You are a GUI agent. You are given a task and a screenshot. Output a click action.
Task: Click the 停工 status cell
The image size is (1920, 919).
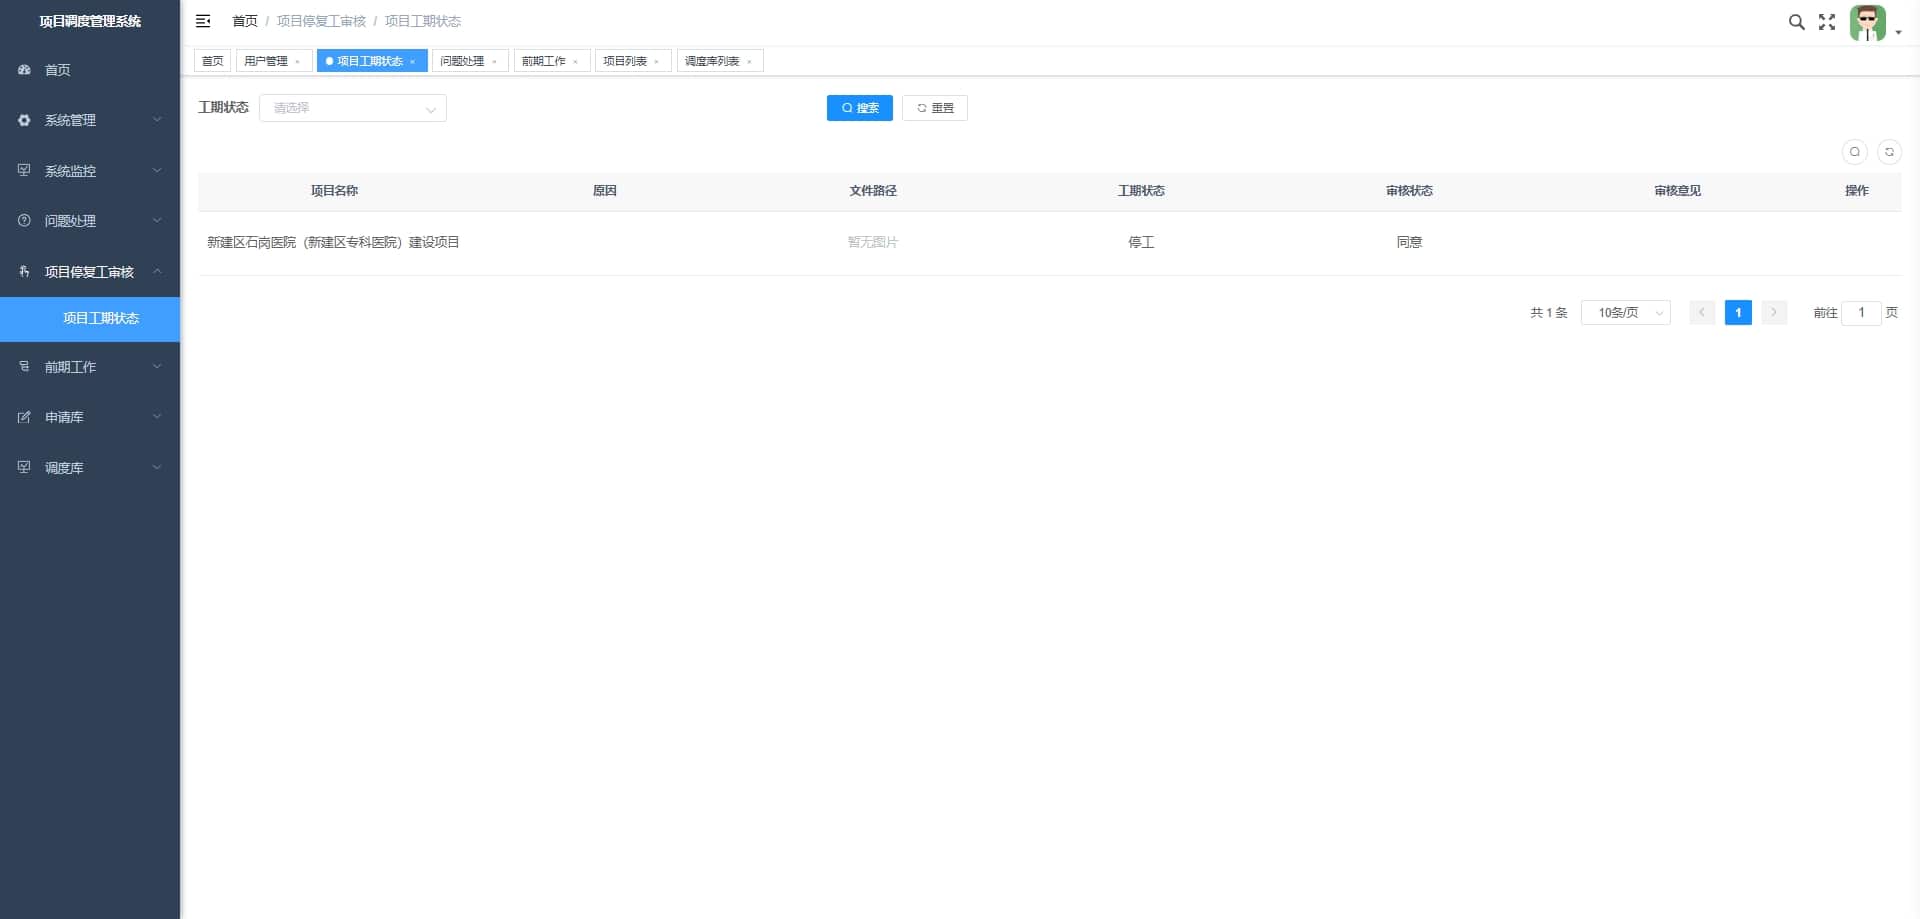(1141, 243)
